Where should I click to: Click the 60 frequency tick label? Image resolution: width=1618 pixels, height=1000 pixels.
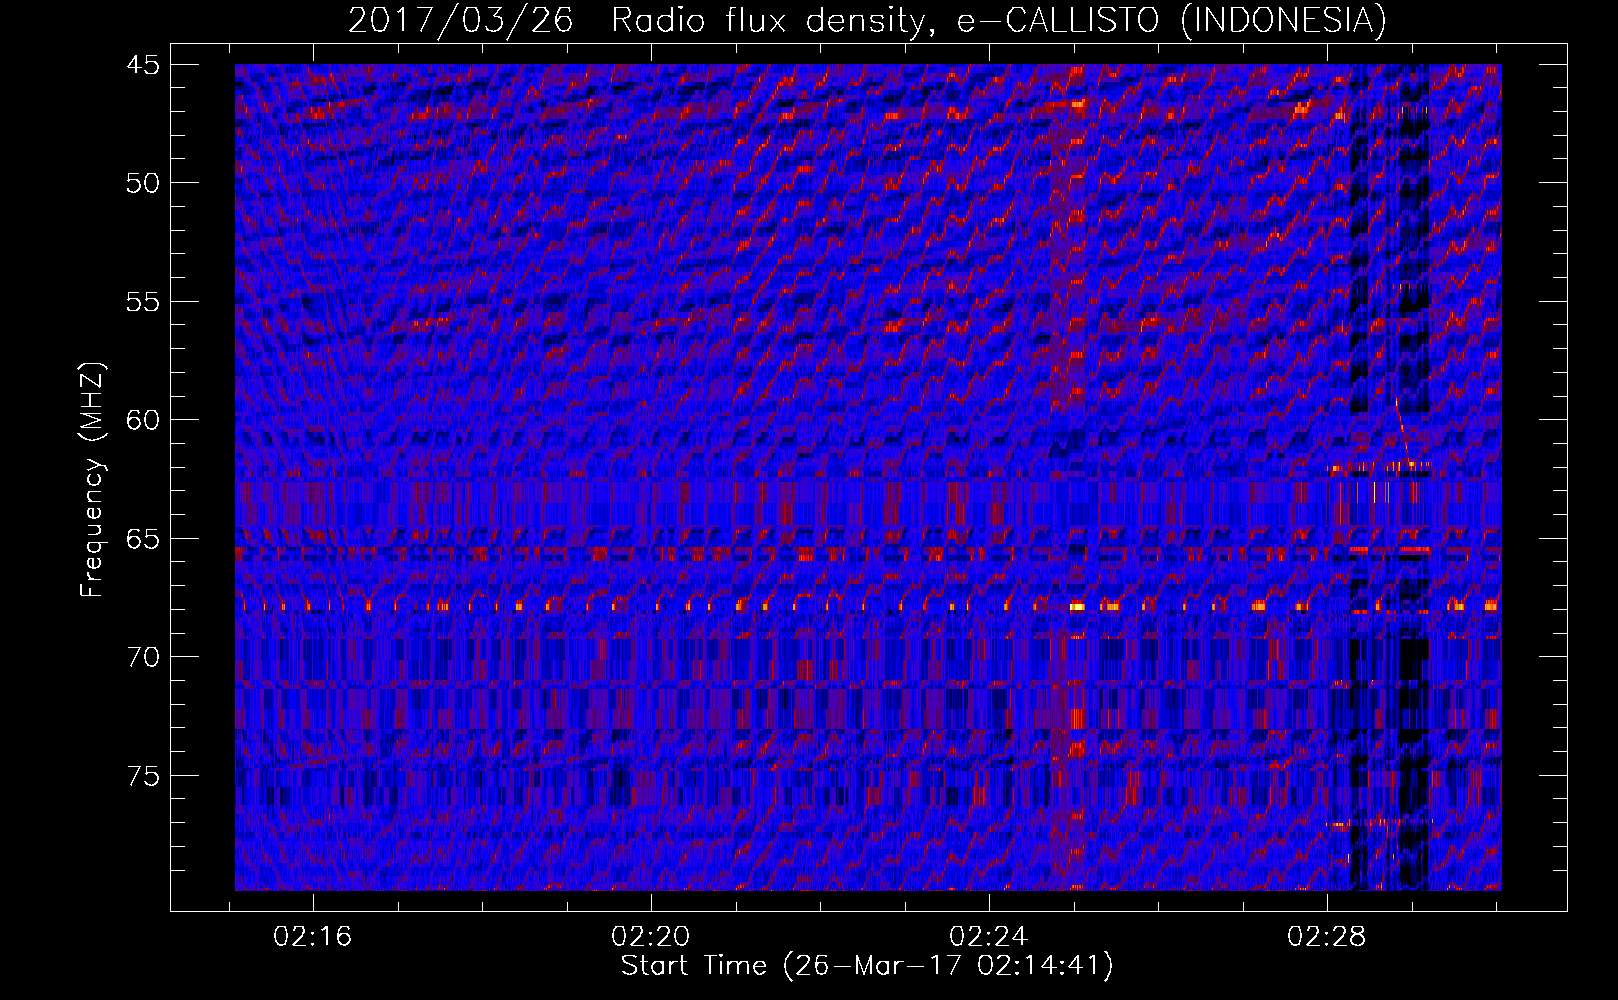tap(142, 420)
